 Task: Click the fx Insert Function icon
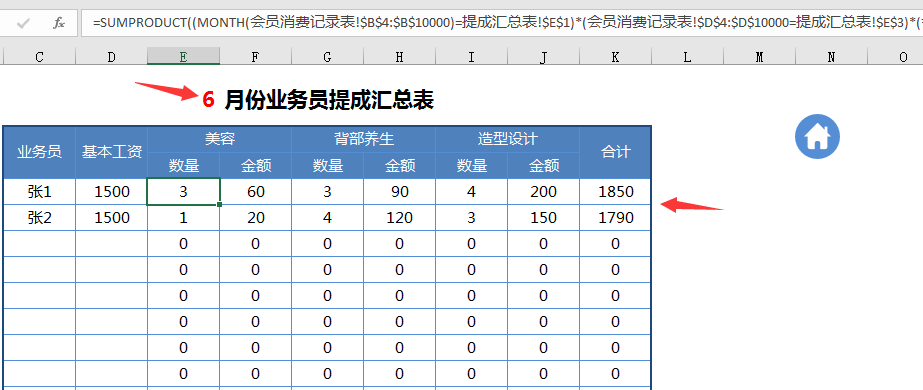pyautogui.click(x=58, y=24)
